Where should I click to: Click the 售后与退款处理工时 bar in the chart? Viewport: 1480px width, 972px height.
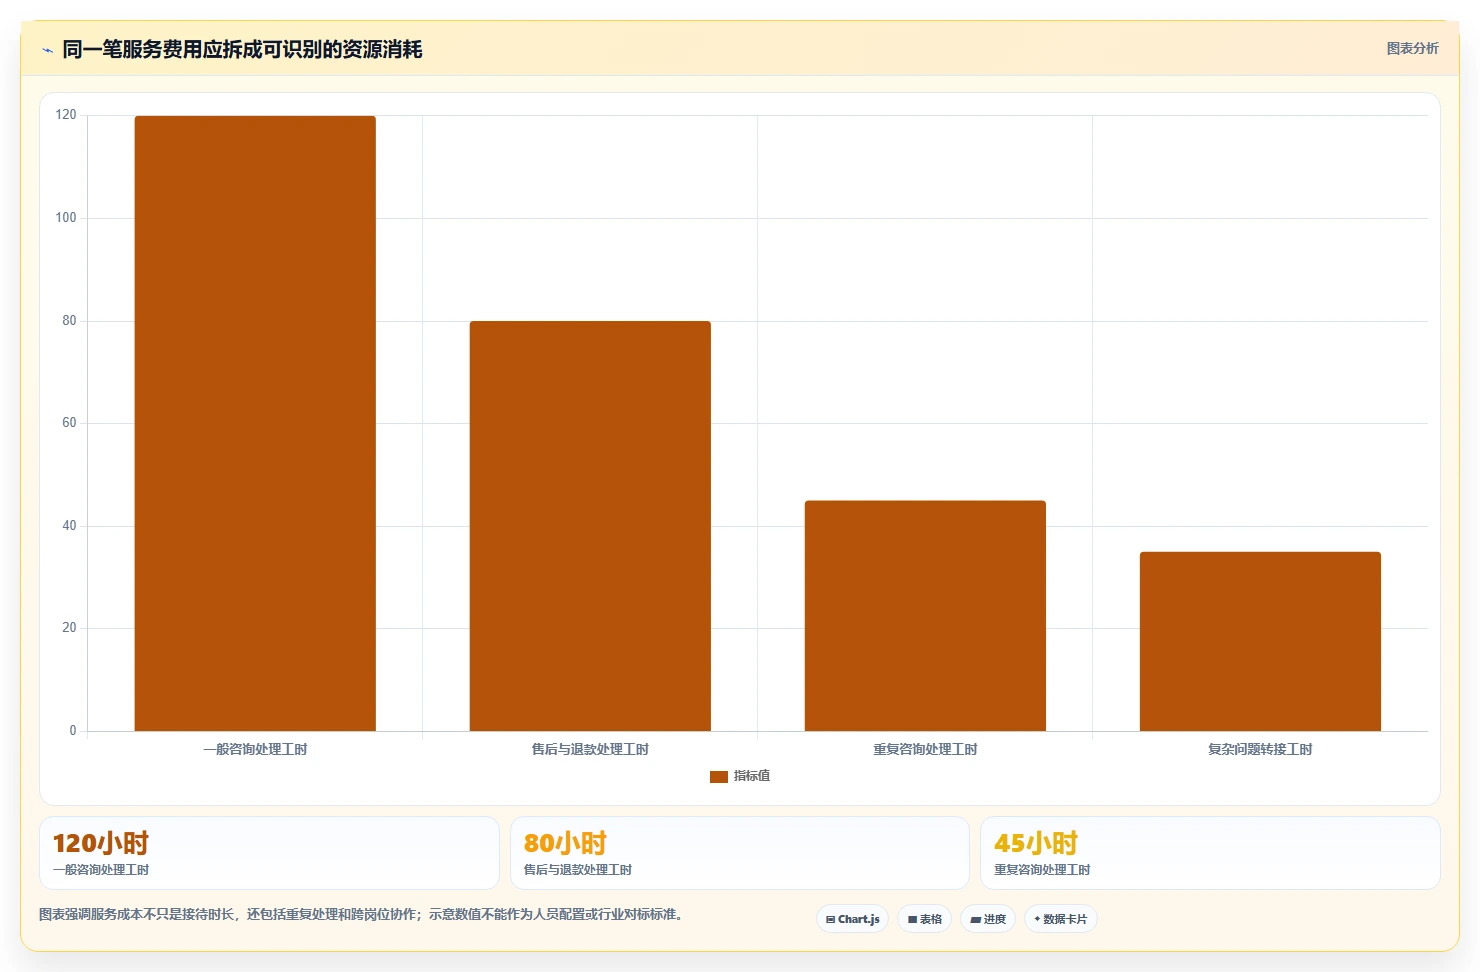[x=590, y=526]
